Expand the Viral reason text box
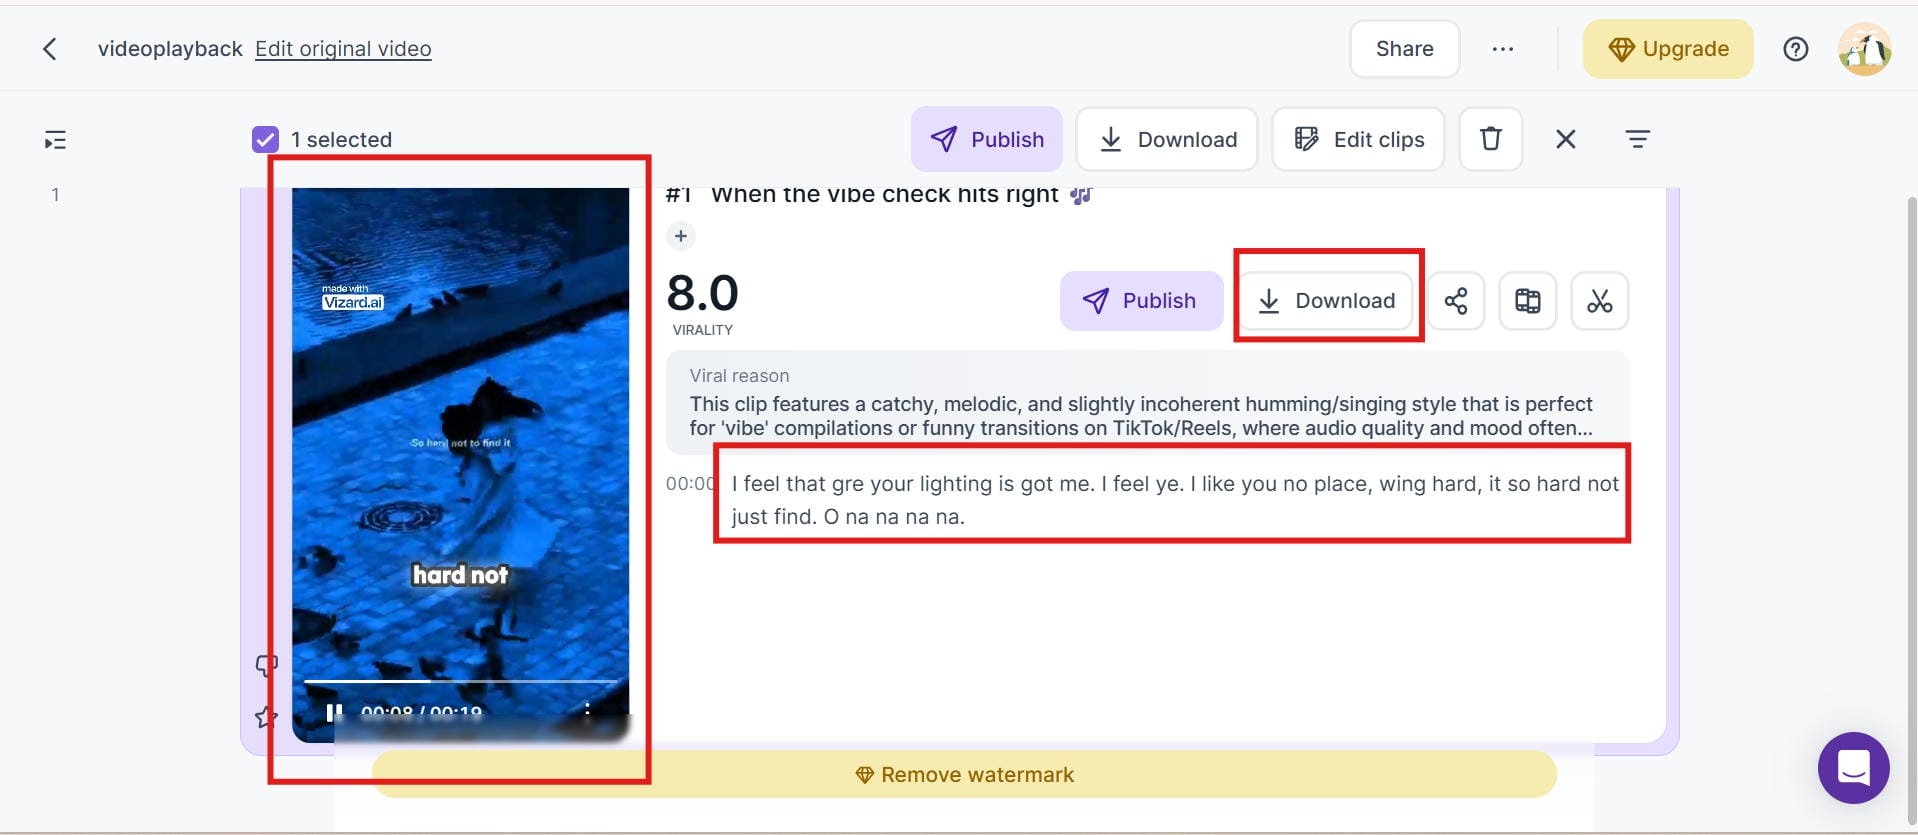Viewport: 1918px width, 835px height. pos(1148,404)
